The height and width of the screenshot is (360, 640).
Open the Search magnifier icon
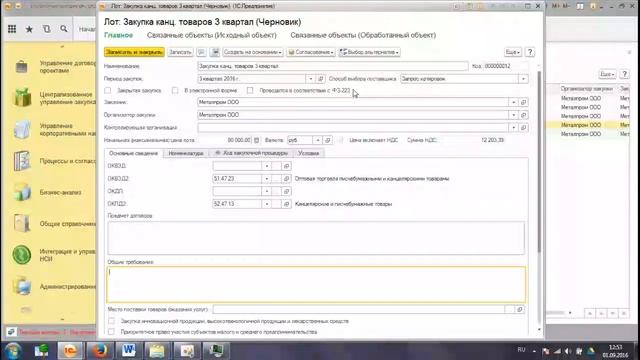[x=64, y=29]
